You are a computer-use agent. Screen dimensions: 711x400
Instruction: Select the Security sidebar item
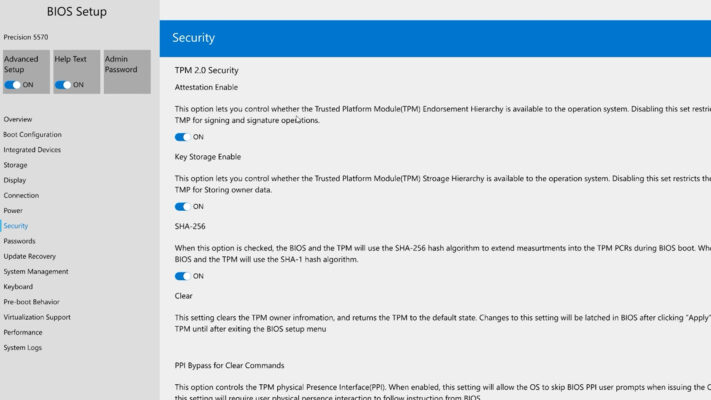point(16,226)
